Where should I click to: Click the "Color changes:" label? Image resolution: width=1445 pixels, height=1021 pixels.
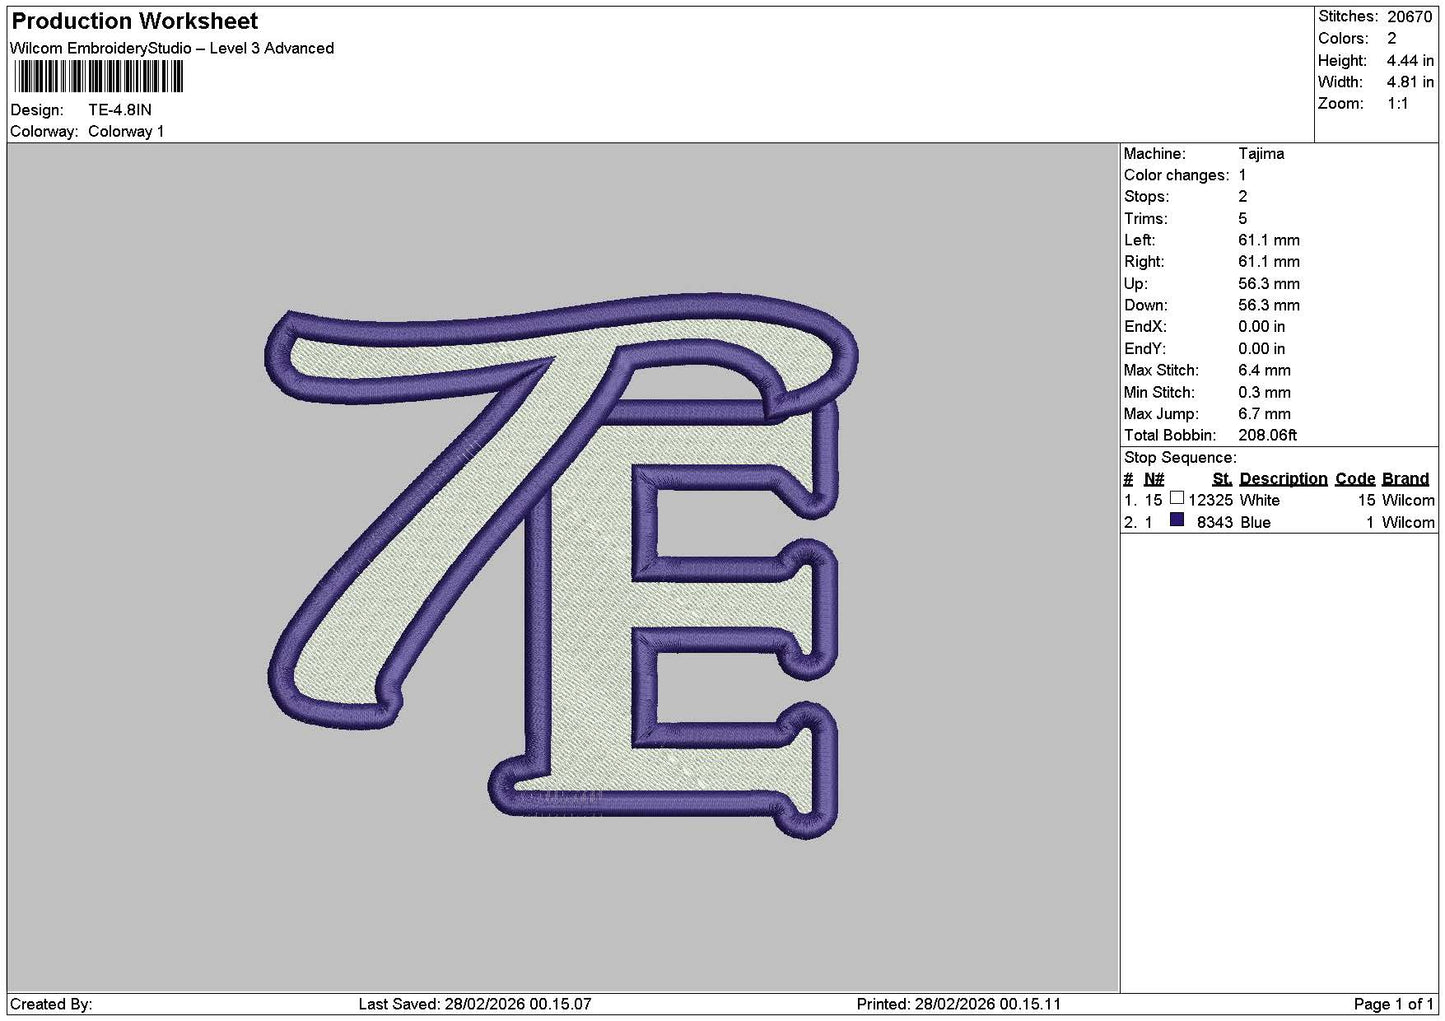coord(1176,176)
